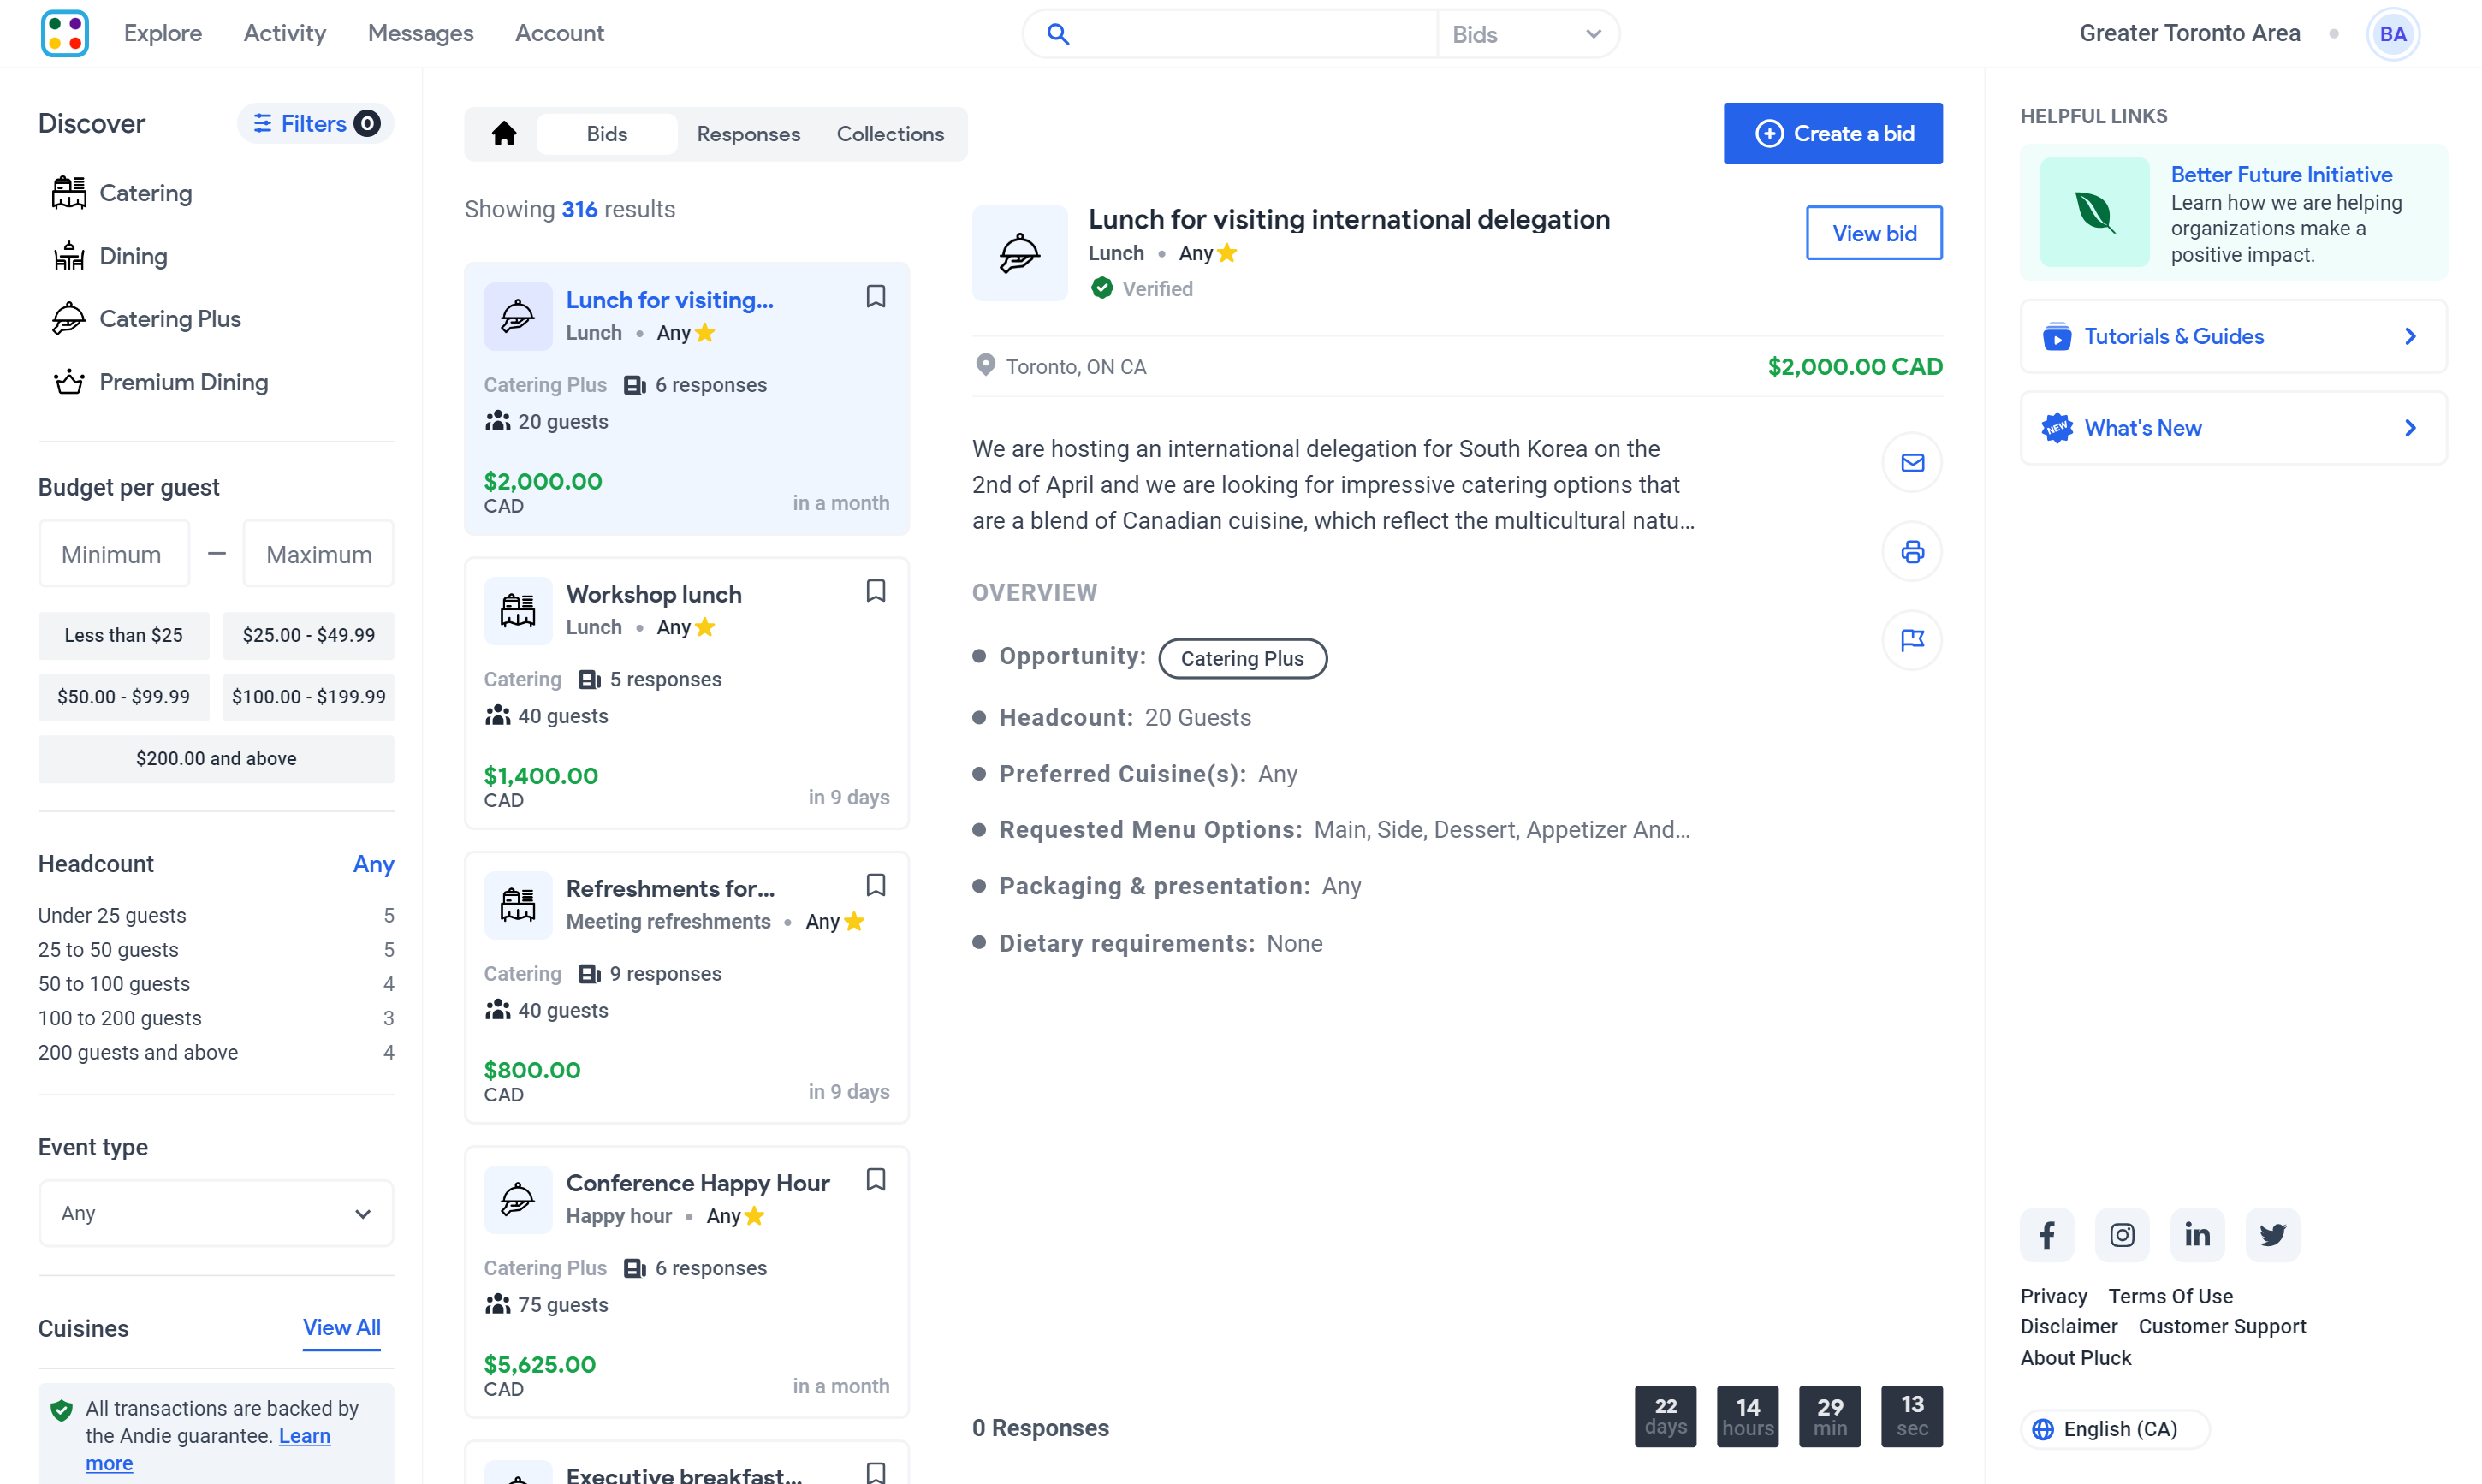The height and width of the screenshot is (1484, 2482).
Task: Click the View bid button
Action: [1874, 231]
